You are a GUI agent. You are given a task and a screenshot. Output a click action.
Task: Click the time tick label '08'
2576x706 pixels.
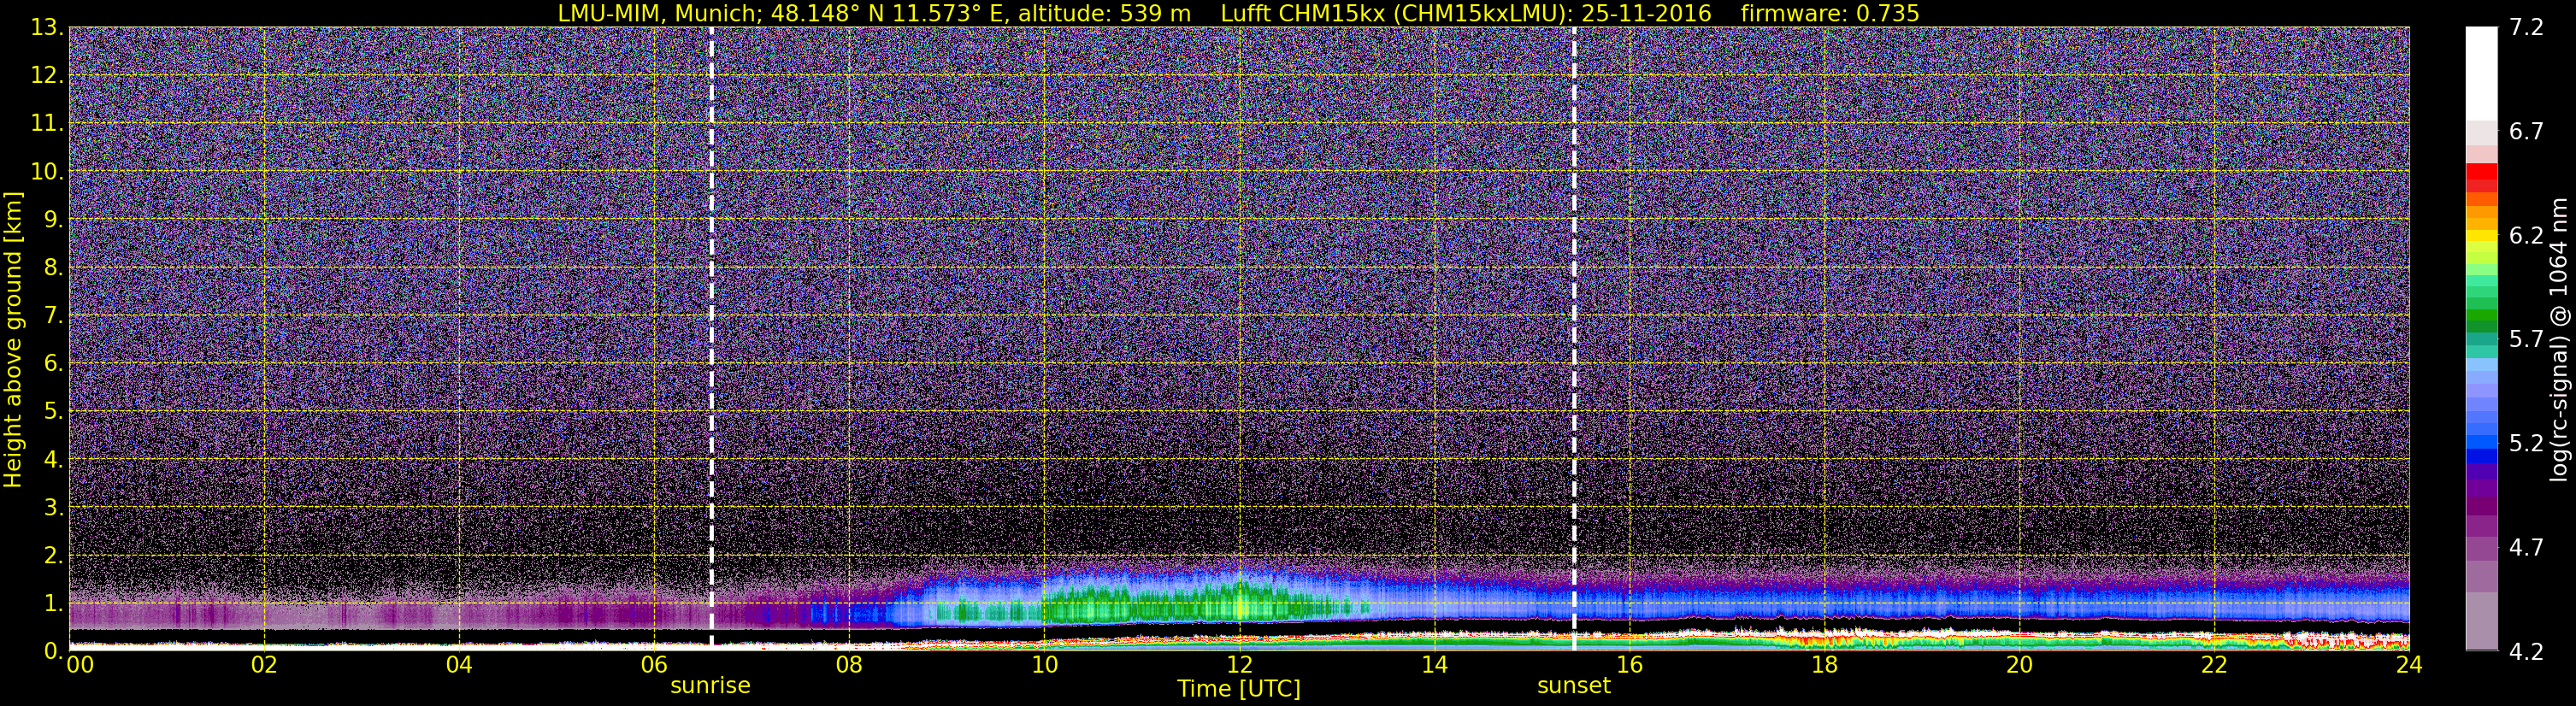849,664
